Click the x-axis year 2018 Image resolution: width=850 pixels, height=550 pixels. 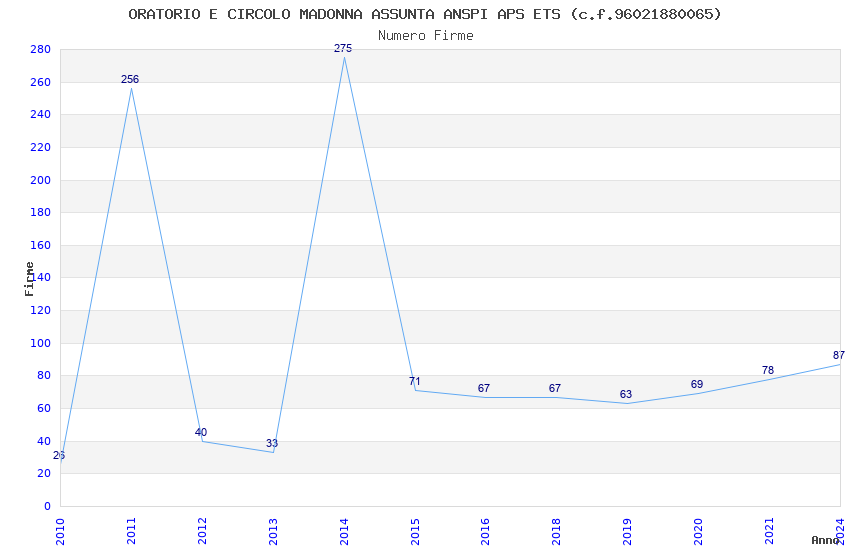(x=556, y=532)
